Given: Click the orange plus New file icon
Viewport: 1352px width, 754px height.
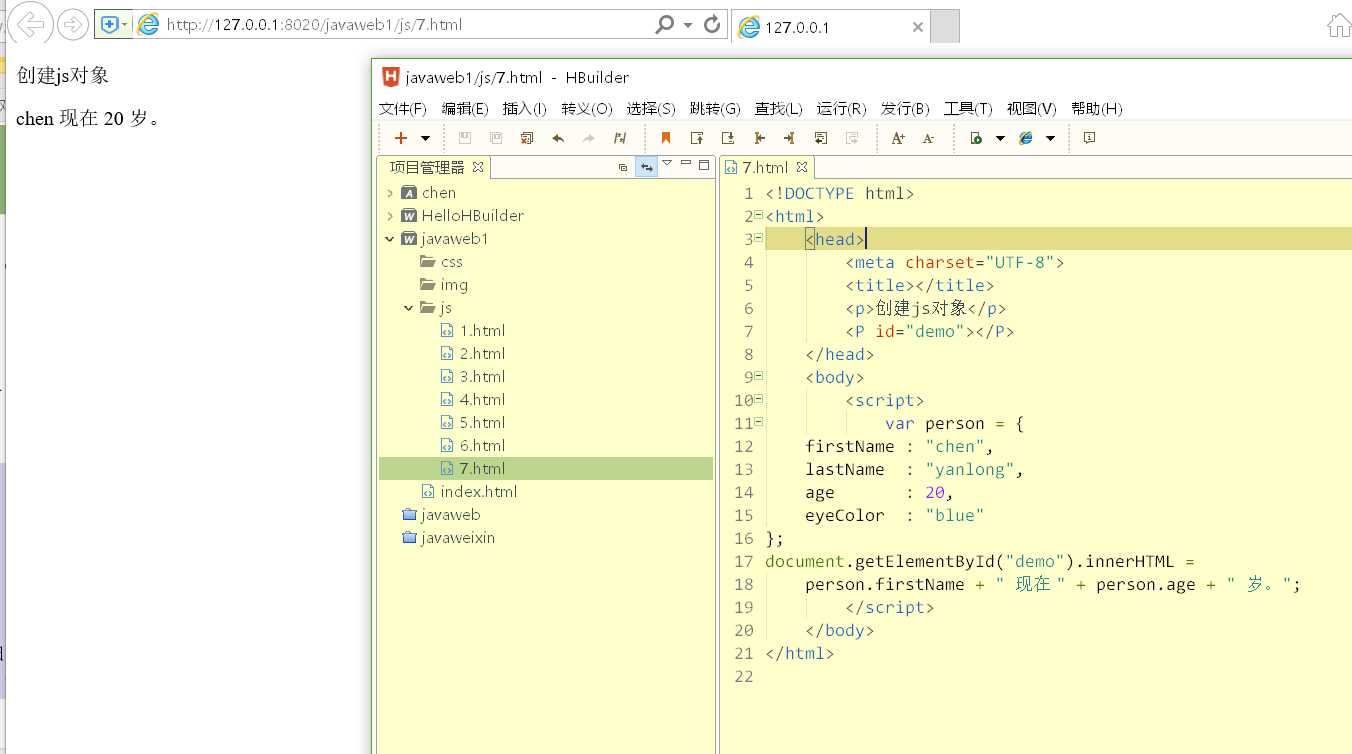Looking at the screenshot, I should [x=401, y=138].
